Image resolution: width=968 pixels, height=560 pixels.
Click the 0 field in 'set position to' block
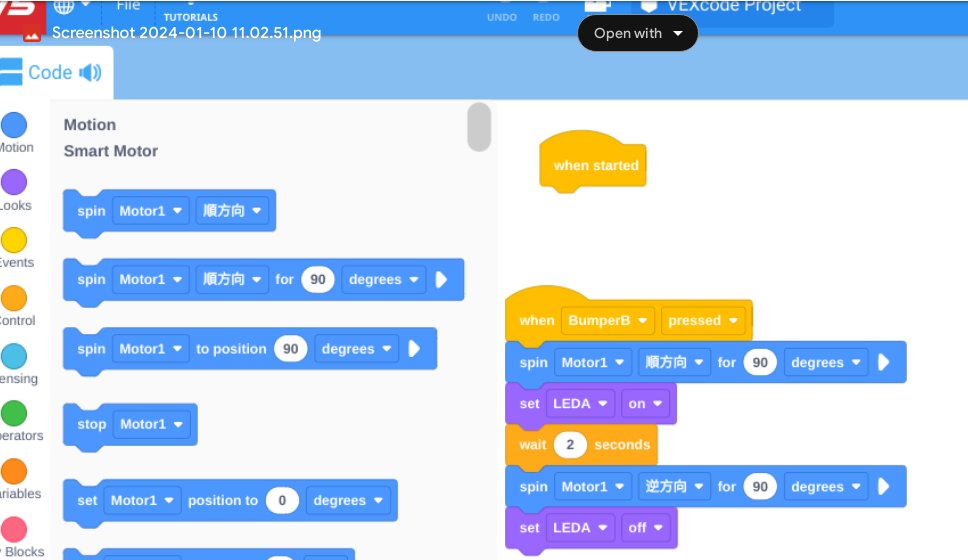pos(282,500)
